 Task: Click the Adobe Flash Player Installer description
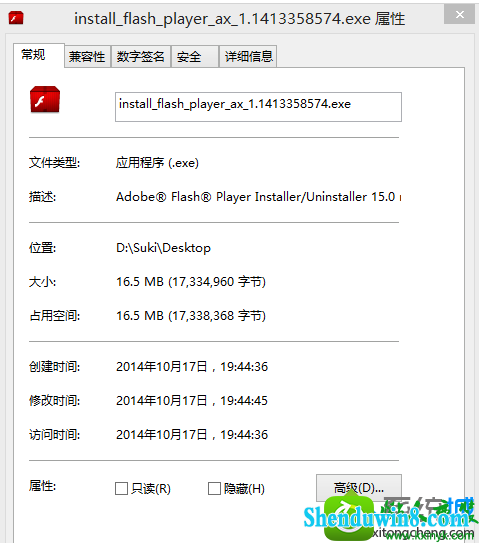[x=258, y=197]
